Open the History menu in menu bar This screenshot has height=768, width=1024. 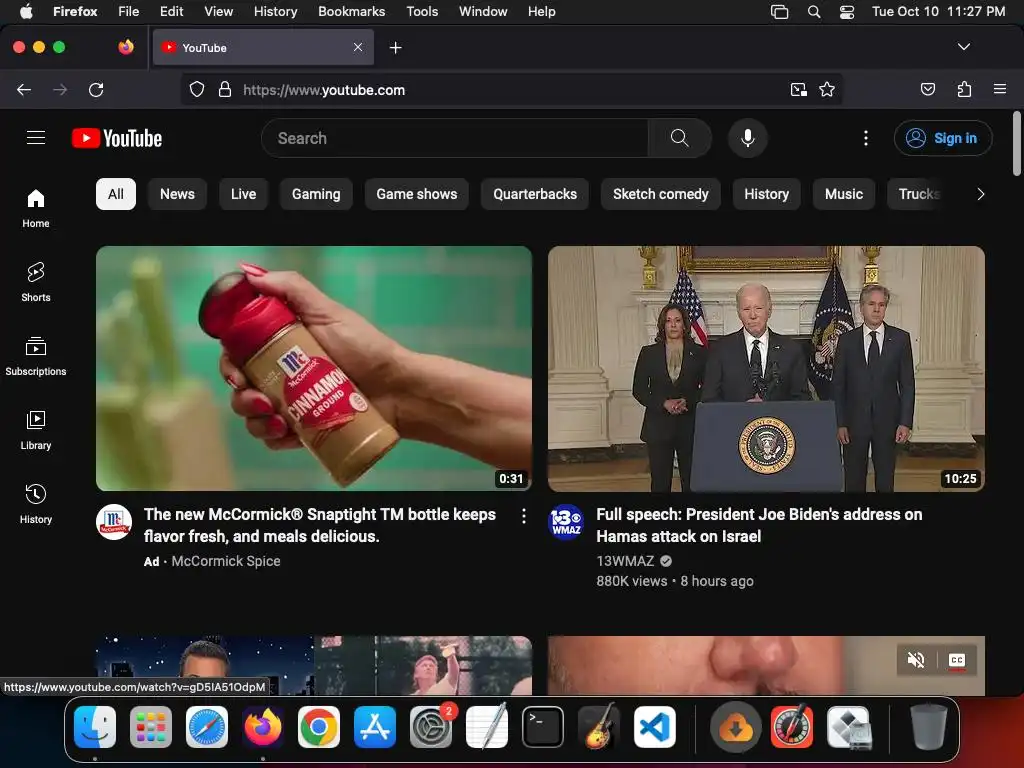pyautogui.click(x=275, y=12)
